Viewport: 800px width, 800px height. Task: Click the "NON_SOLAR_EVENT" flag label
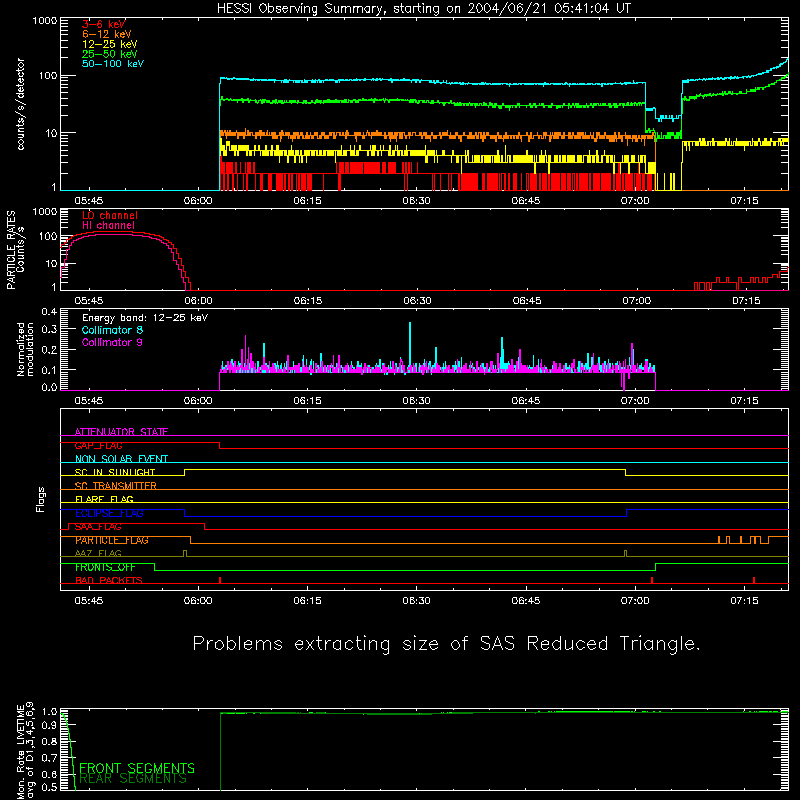click(x=121, y=459)
